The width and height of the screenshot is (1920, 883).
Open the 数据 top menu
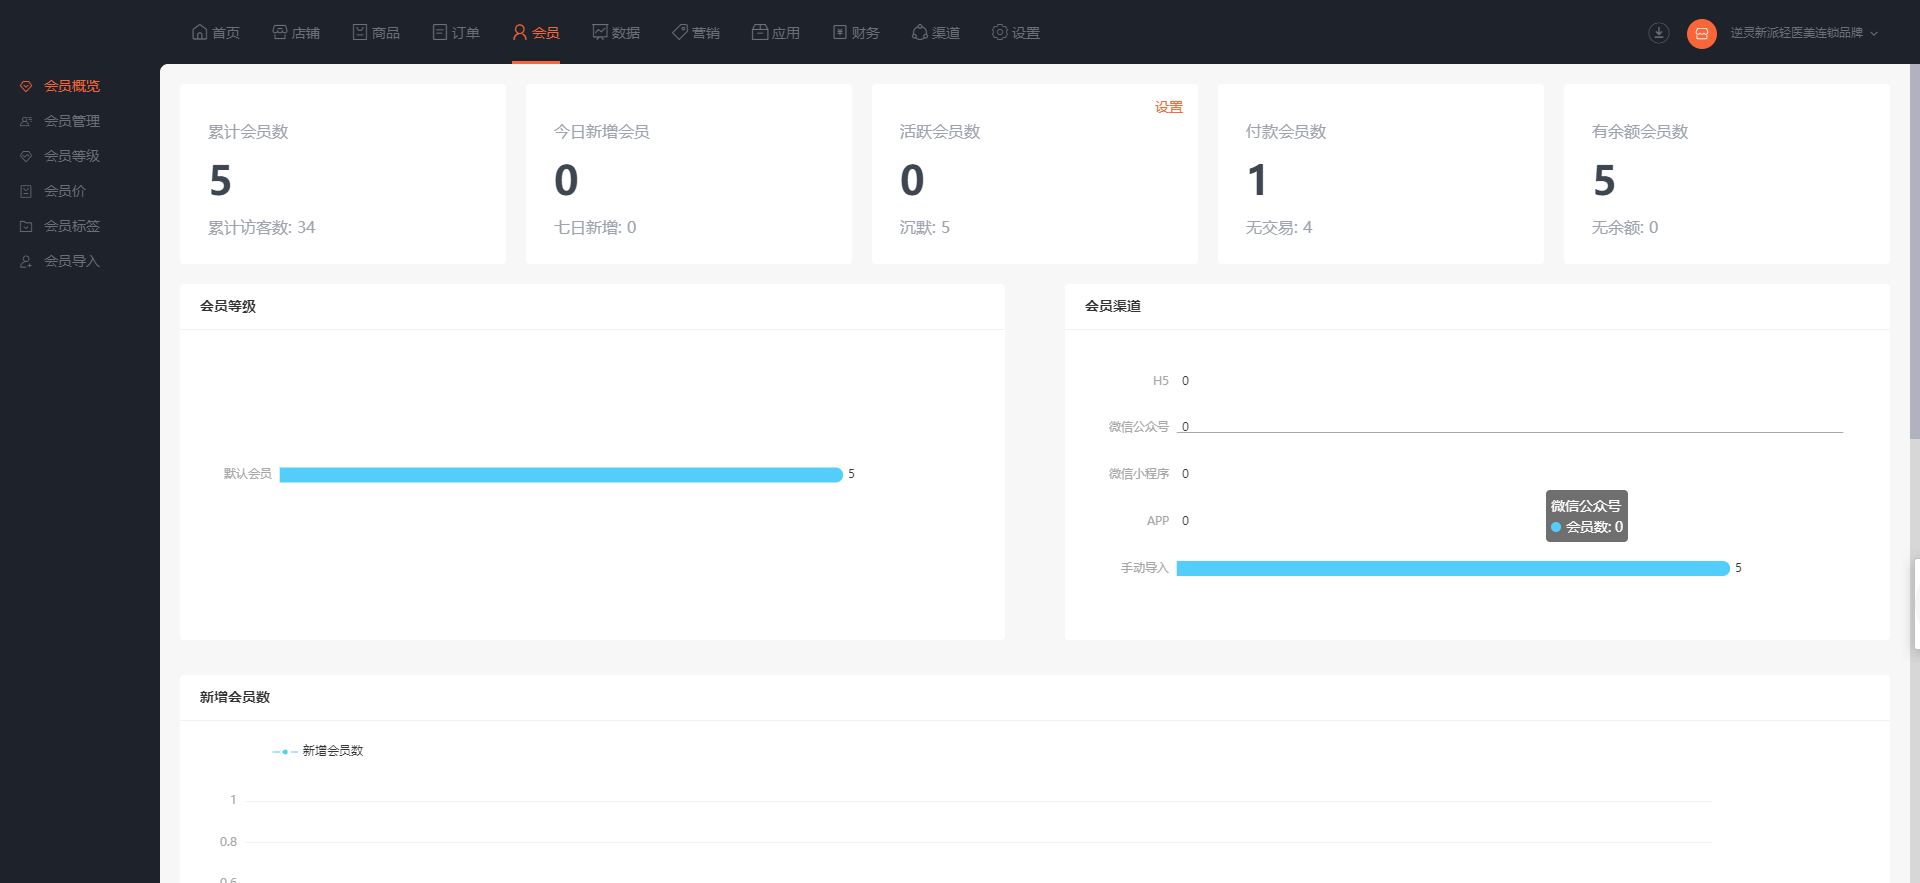point(615,33)
